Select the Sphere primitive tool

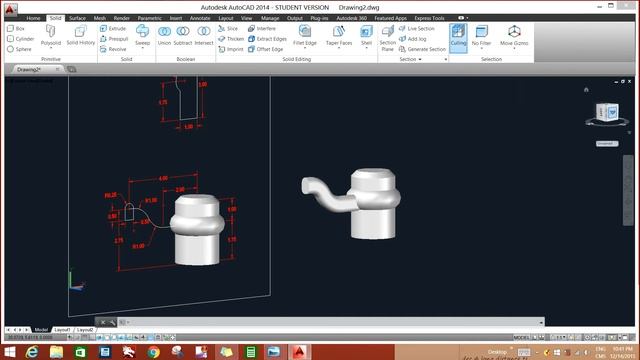click(19, 49)
